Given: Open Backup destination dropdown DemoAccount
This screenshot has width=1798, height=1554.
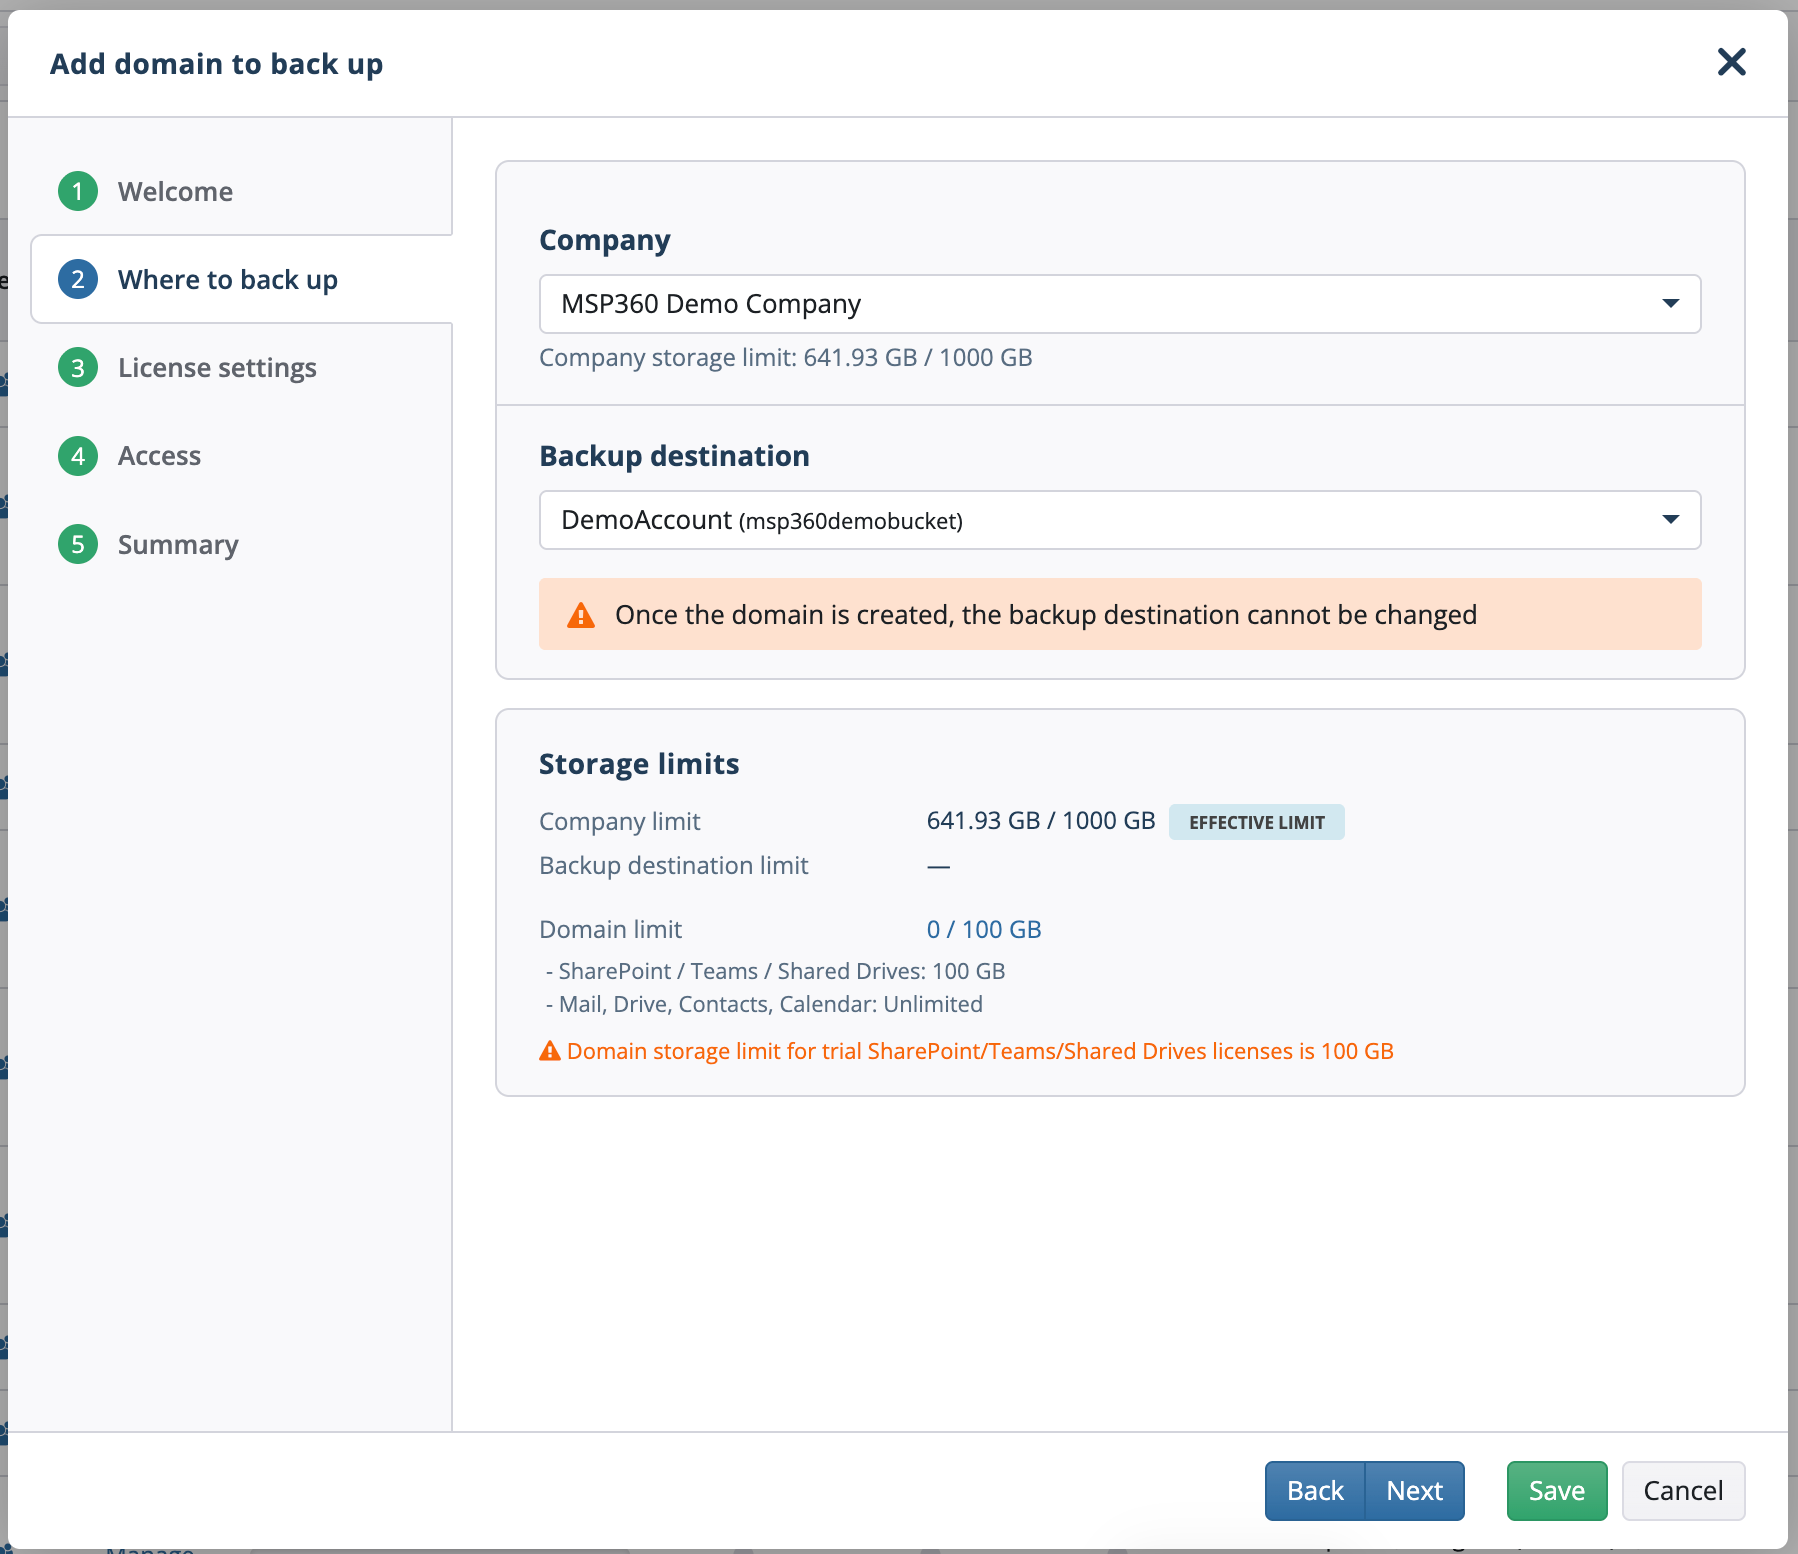Looking at the screenshot, I should (x=1120, y=520).
